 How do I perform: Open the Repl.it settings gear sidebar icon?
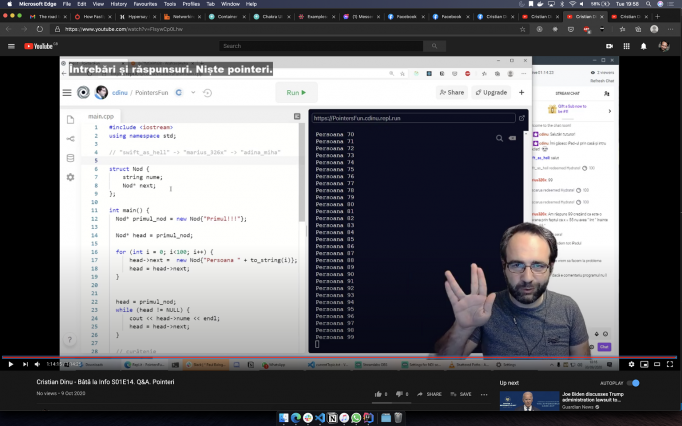pyautogui.click(x=70, y=177)
